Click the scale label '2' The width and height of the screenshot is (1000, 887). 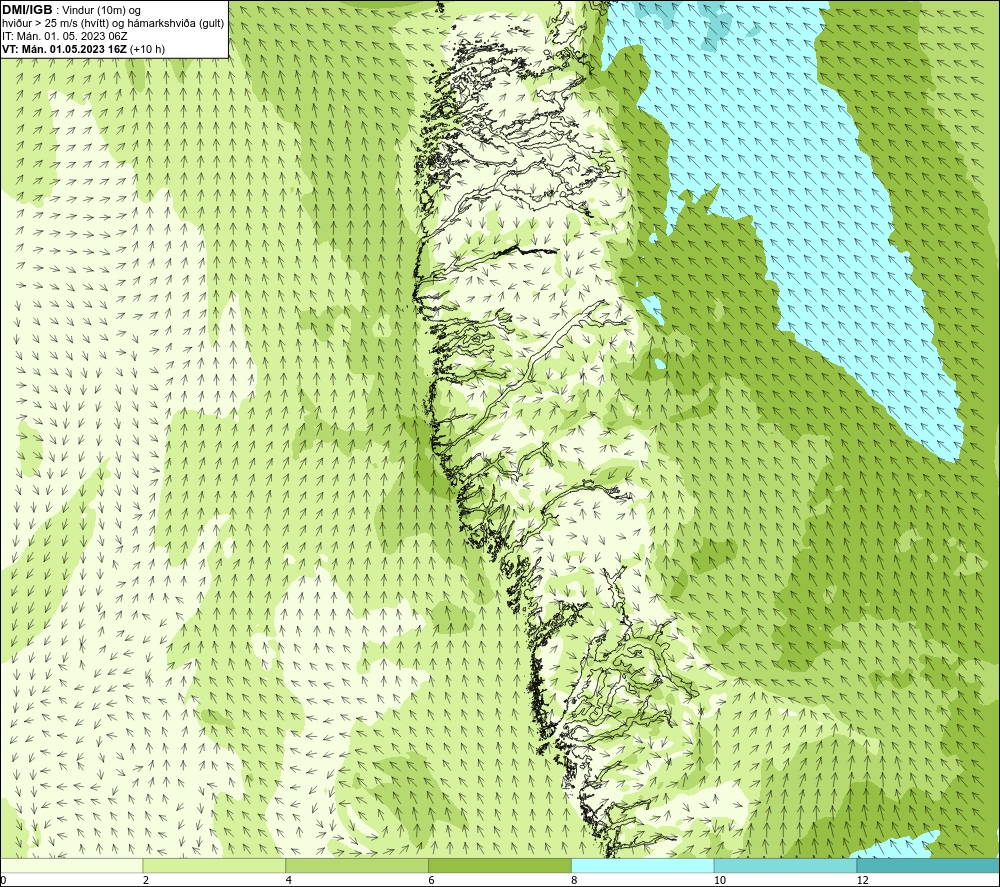pos(146,880)
